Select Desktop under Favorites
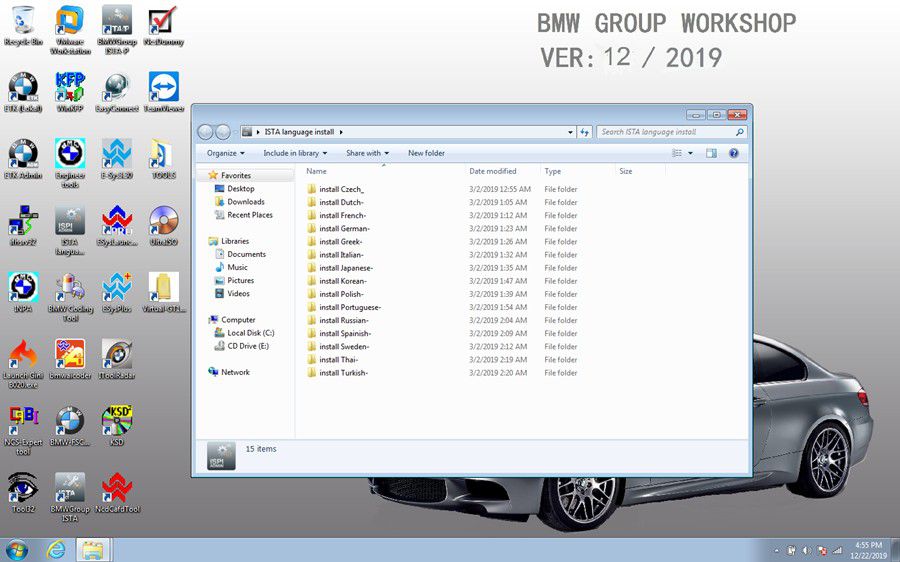This screenshot has width=900, height=562. (240, 189)
